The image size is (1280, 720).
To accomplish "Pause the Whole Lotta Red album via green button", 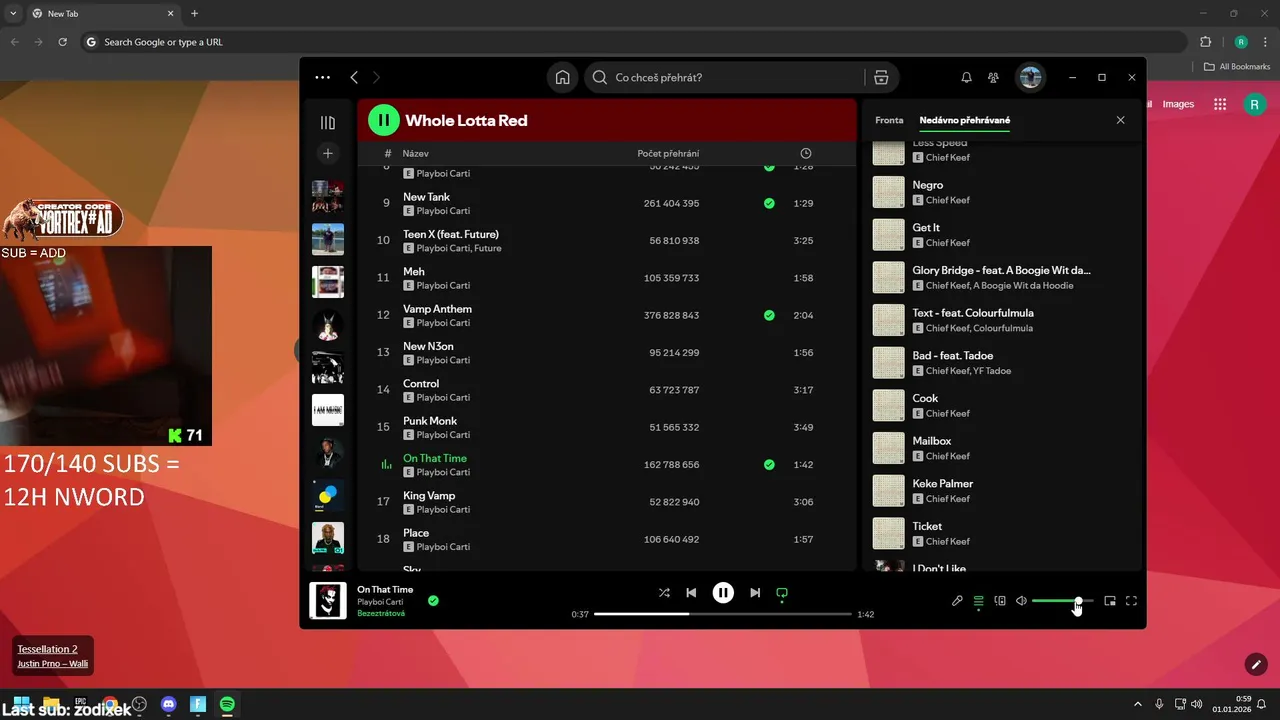I will [384, 120].
